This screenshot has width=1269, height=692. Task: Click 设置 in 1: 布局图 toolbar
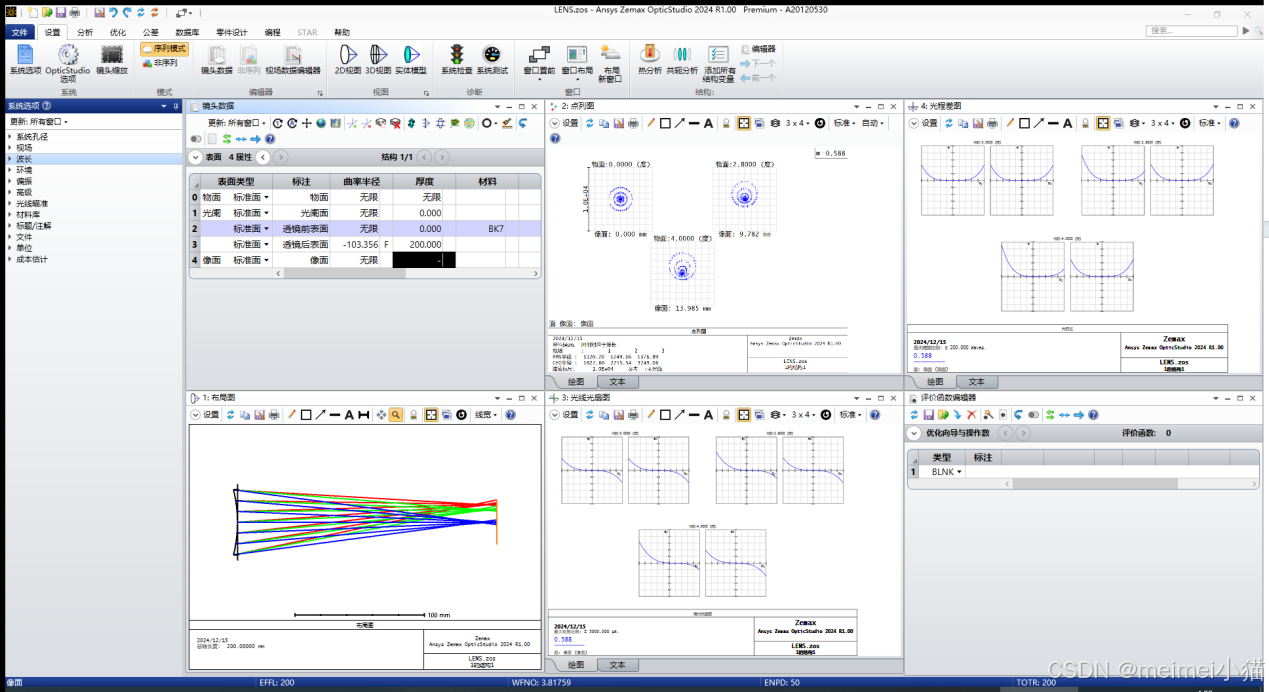(210, 414)
